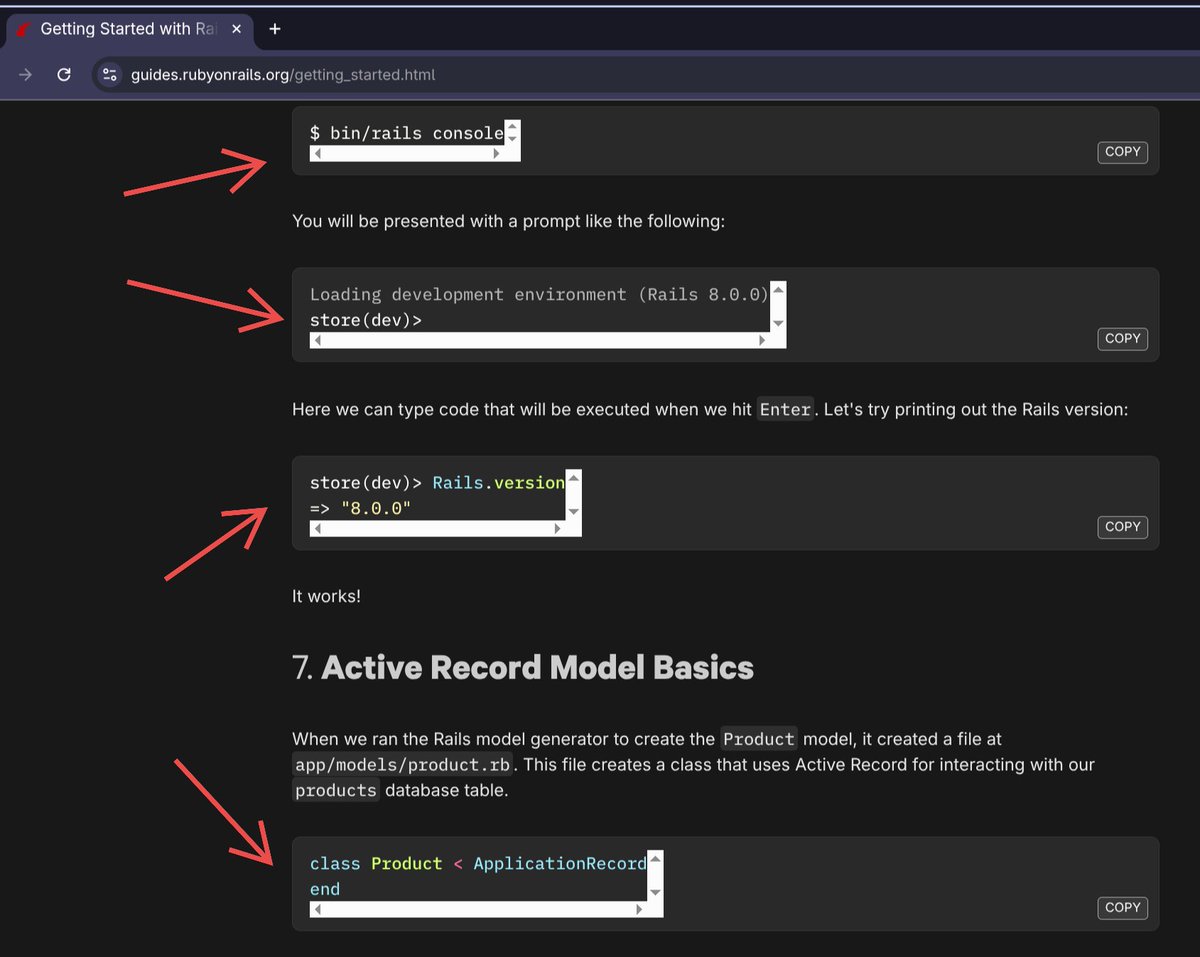Screen dimensions: 1200x957
Task: Click the inline Enter key code label
Action: pyautogui.click(x=786, y=409)
